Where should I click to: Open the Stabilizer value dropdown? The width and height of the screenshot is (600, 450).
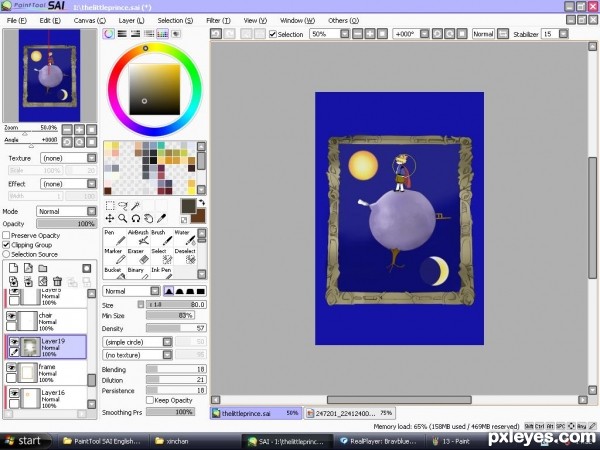(563, 34)
